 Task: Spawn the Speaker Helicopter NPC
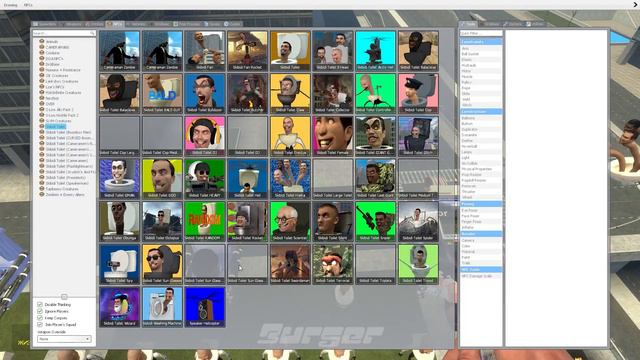pos(204,307)
